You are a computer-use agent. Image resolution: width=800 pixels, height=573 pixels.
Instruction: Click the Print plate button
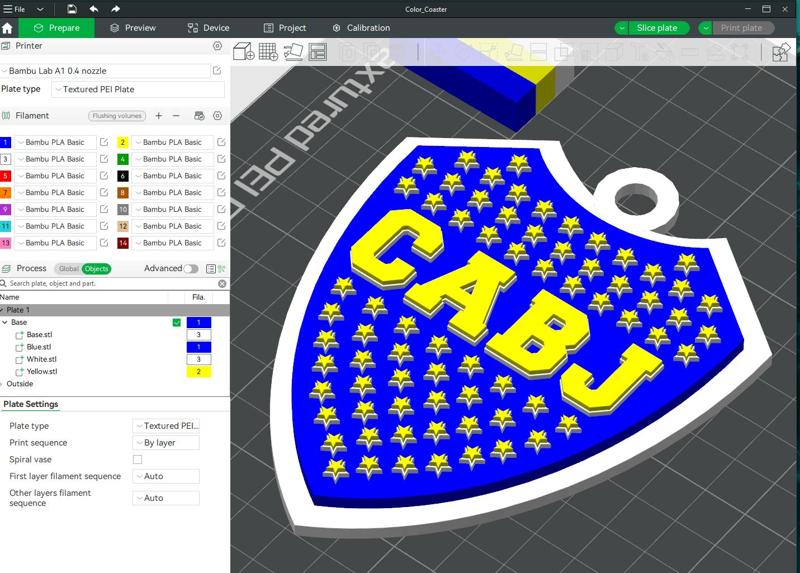(x=742, y=28)
